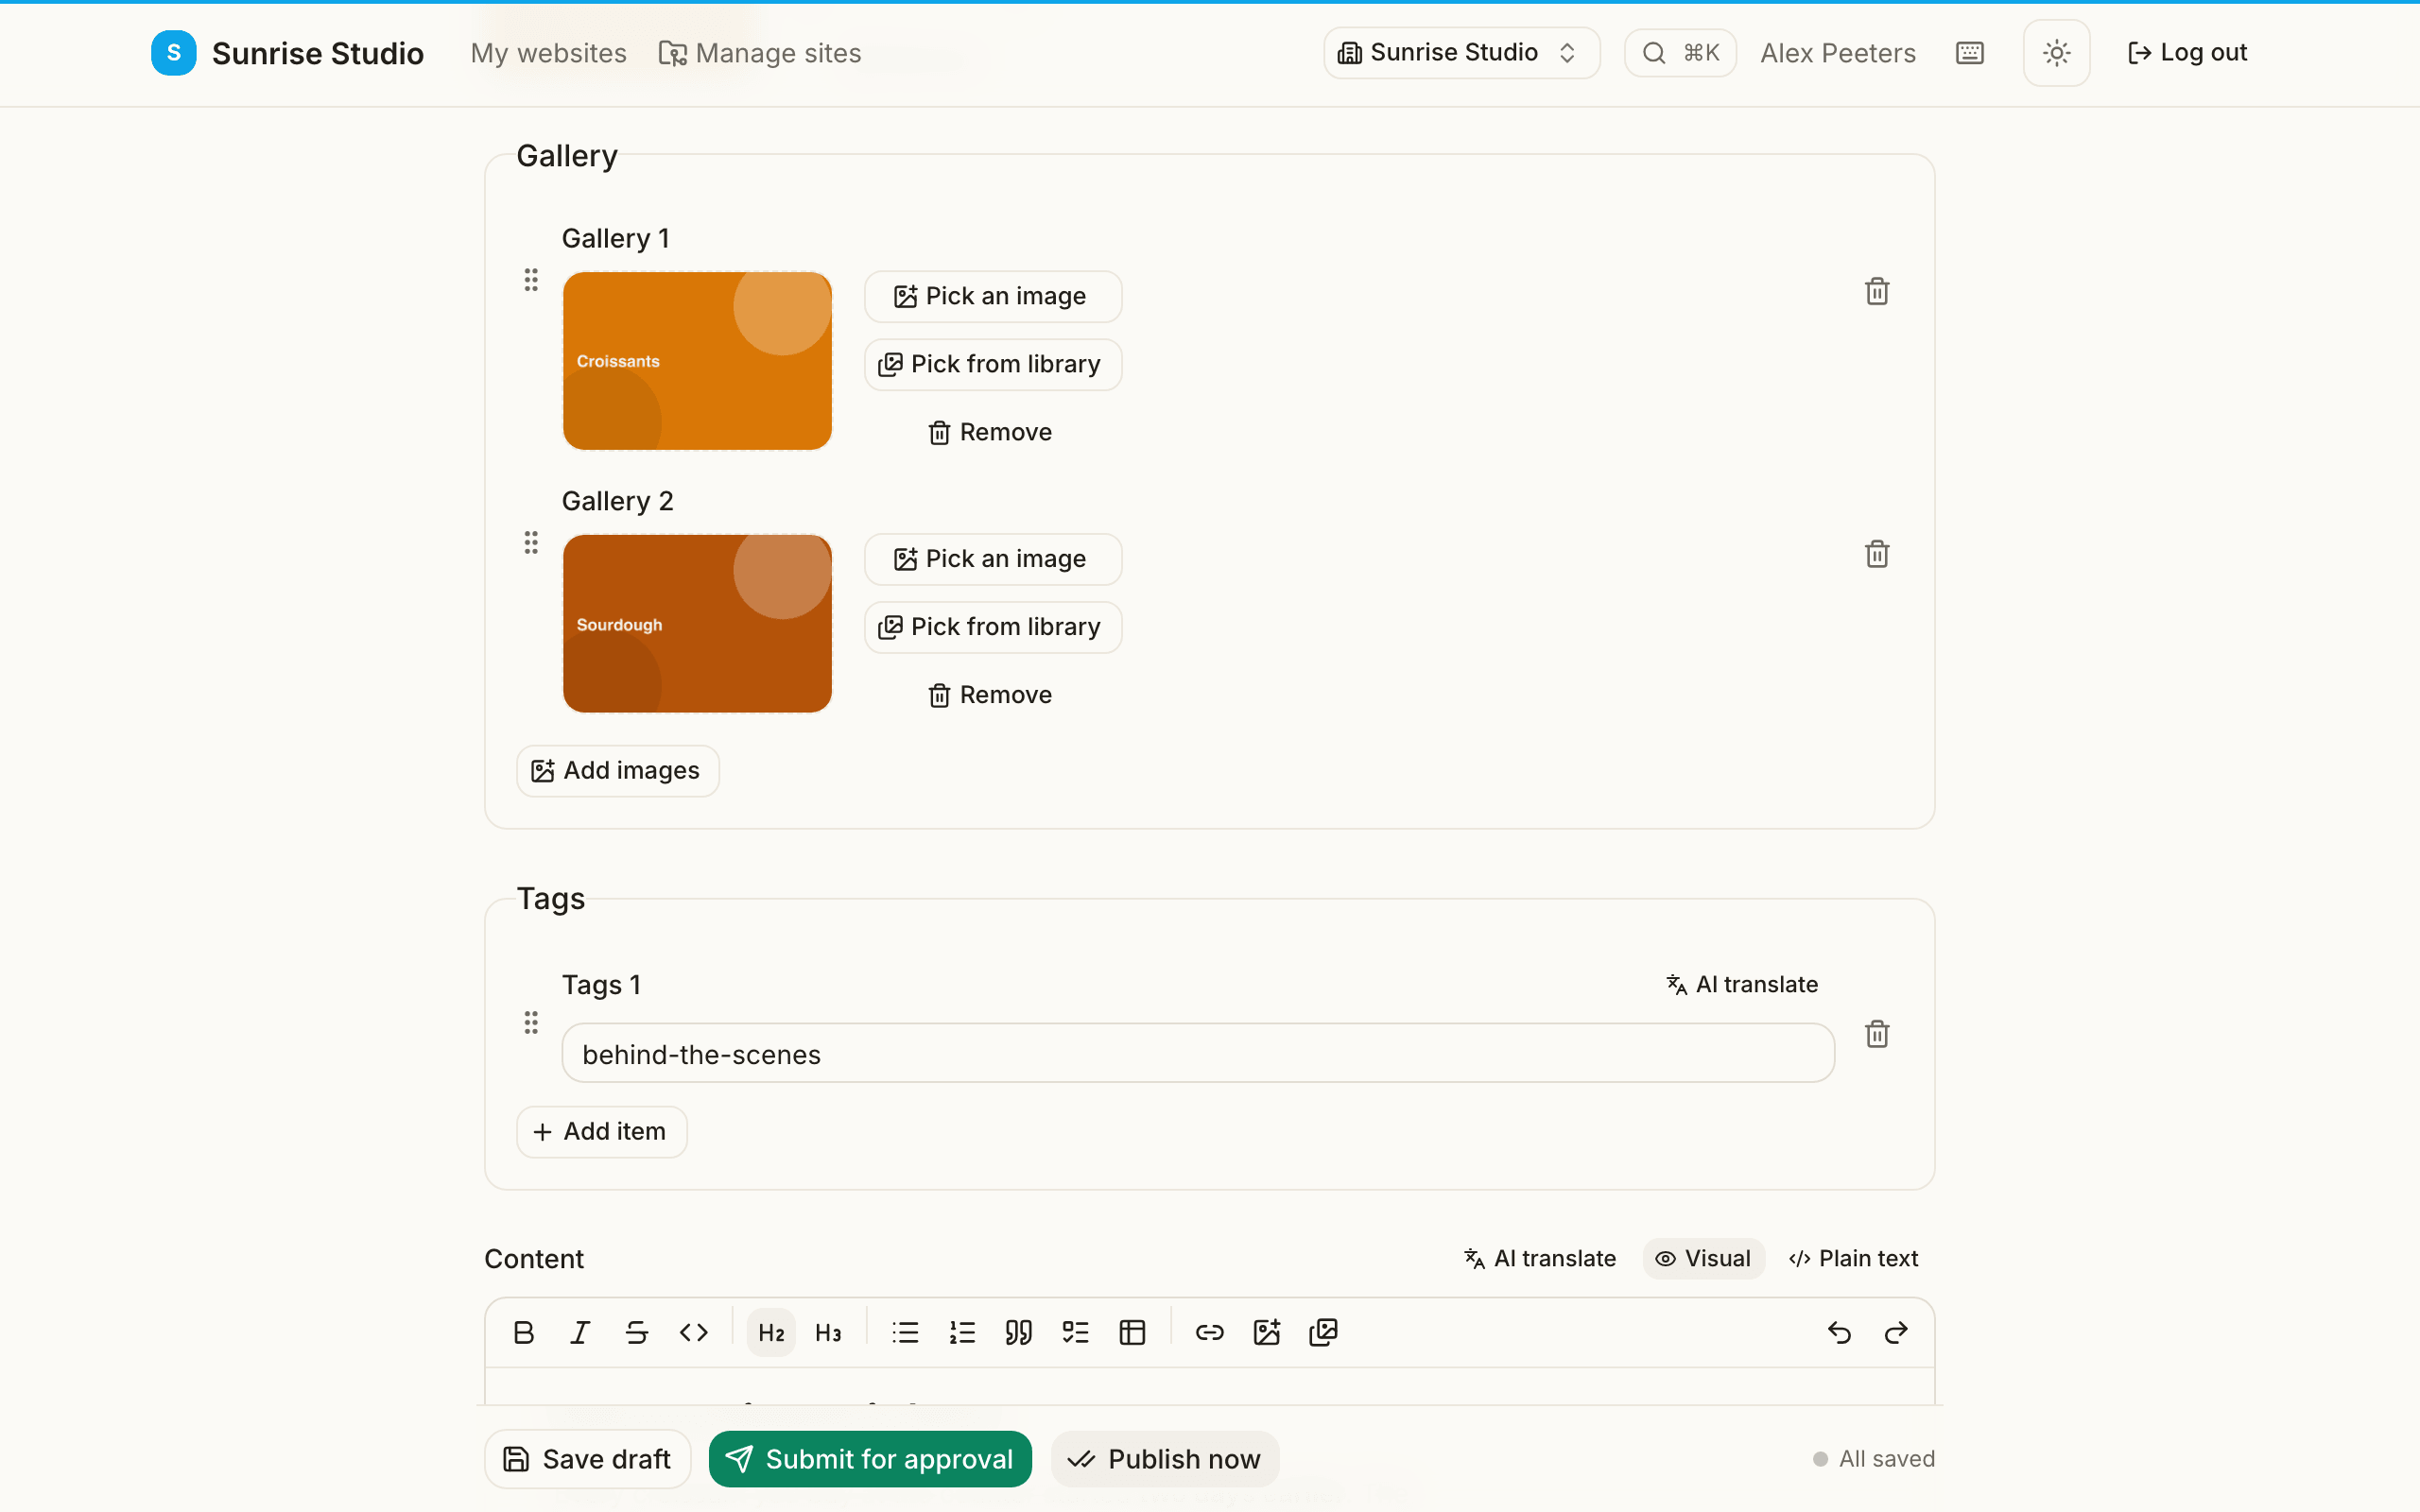
Task: Toggle the H3 heading button
Action: coord(828,1332)
